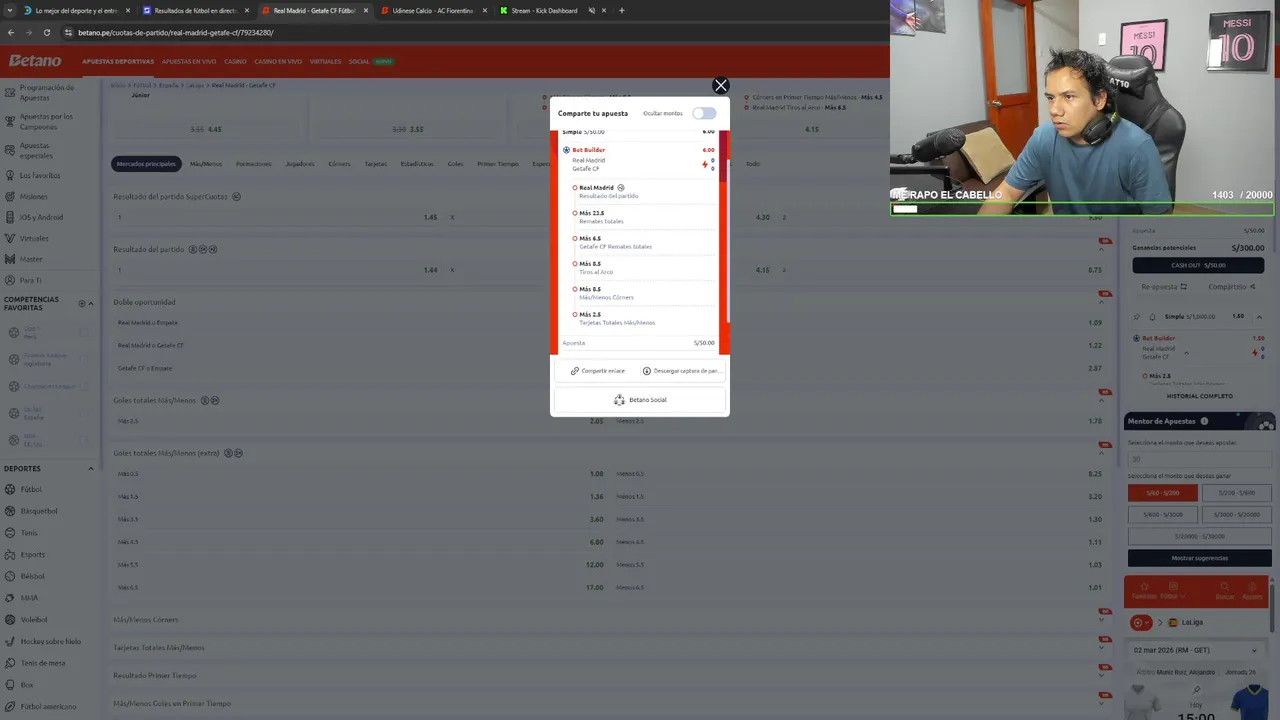Download the bet screenshot via Descargar captura
This screenshot has height=720, width=1280.
pos(681,371)
